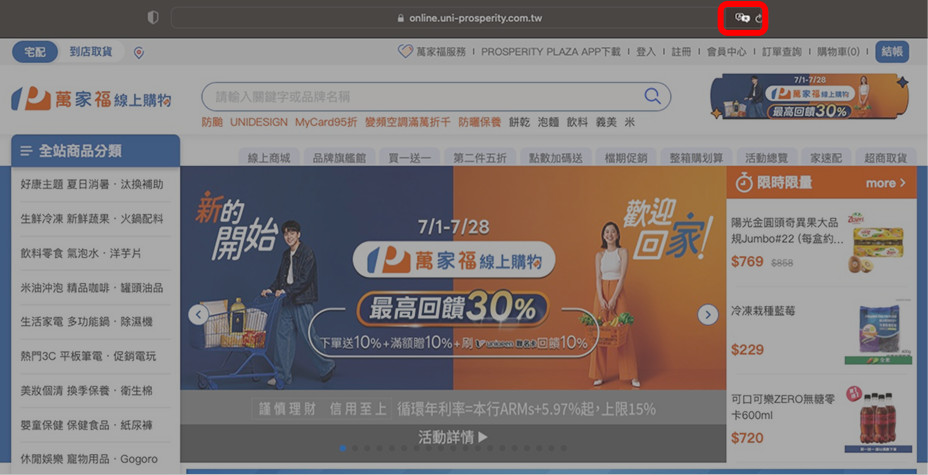Click hot keyword UNIDESIGN
This screenshot has height=475, width=928.
coord(259,122)
